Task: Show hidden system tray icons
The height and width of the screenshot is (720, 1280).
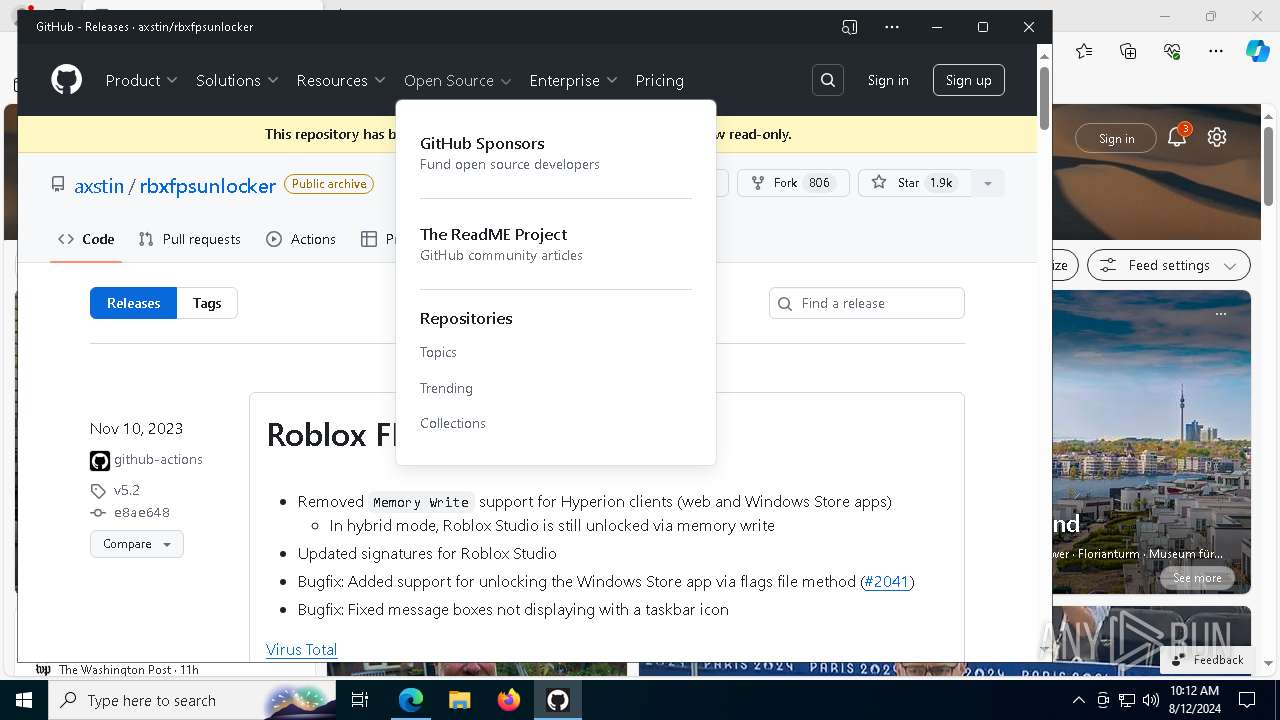Action: [x=1078, y=700]
